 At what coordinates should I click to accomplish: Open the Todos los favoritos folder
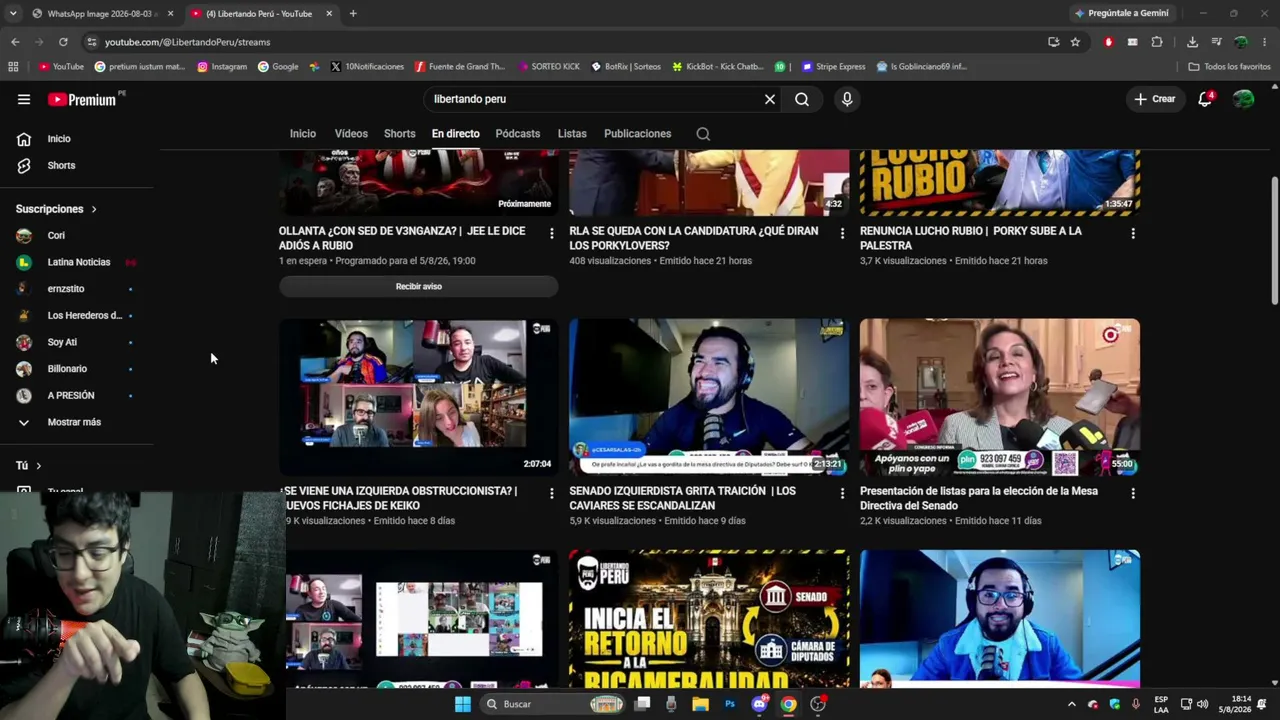[x=1229, y=67]
